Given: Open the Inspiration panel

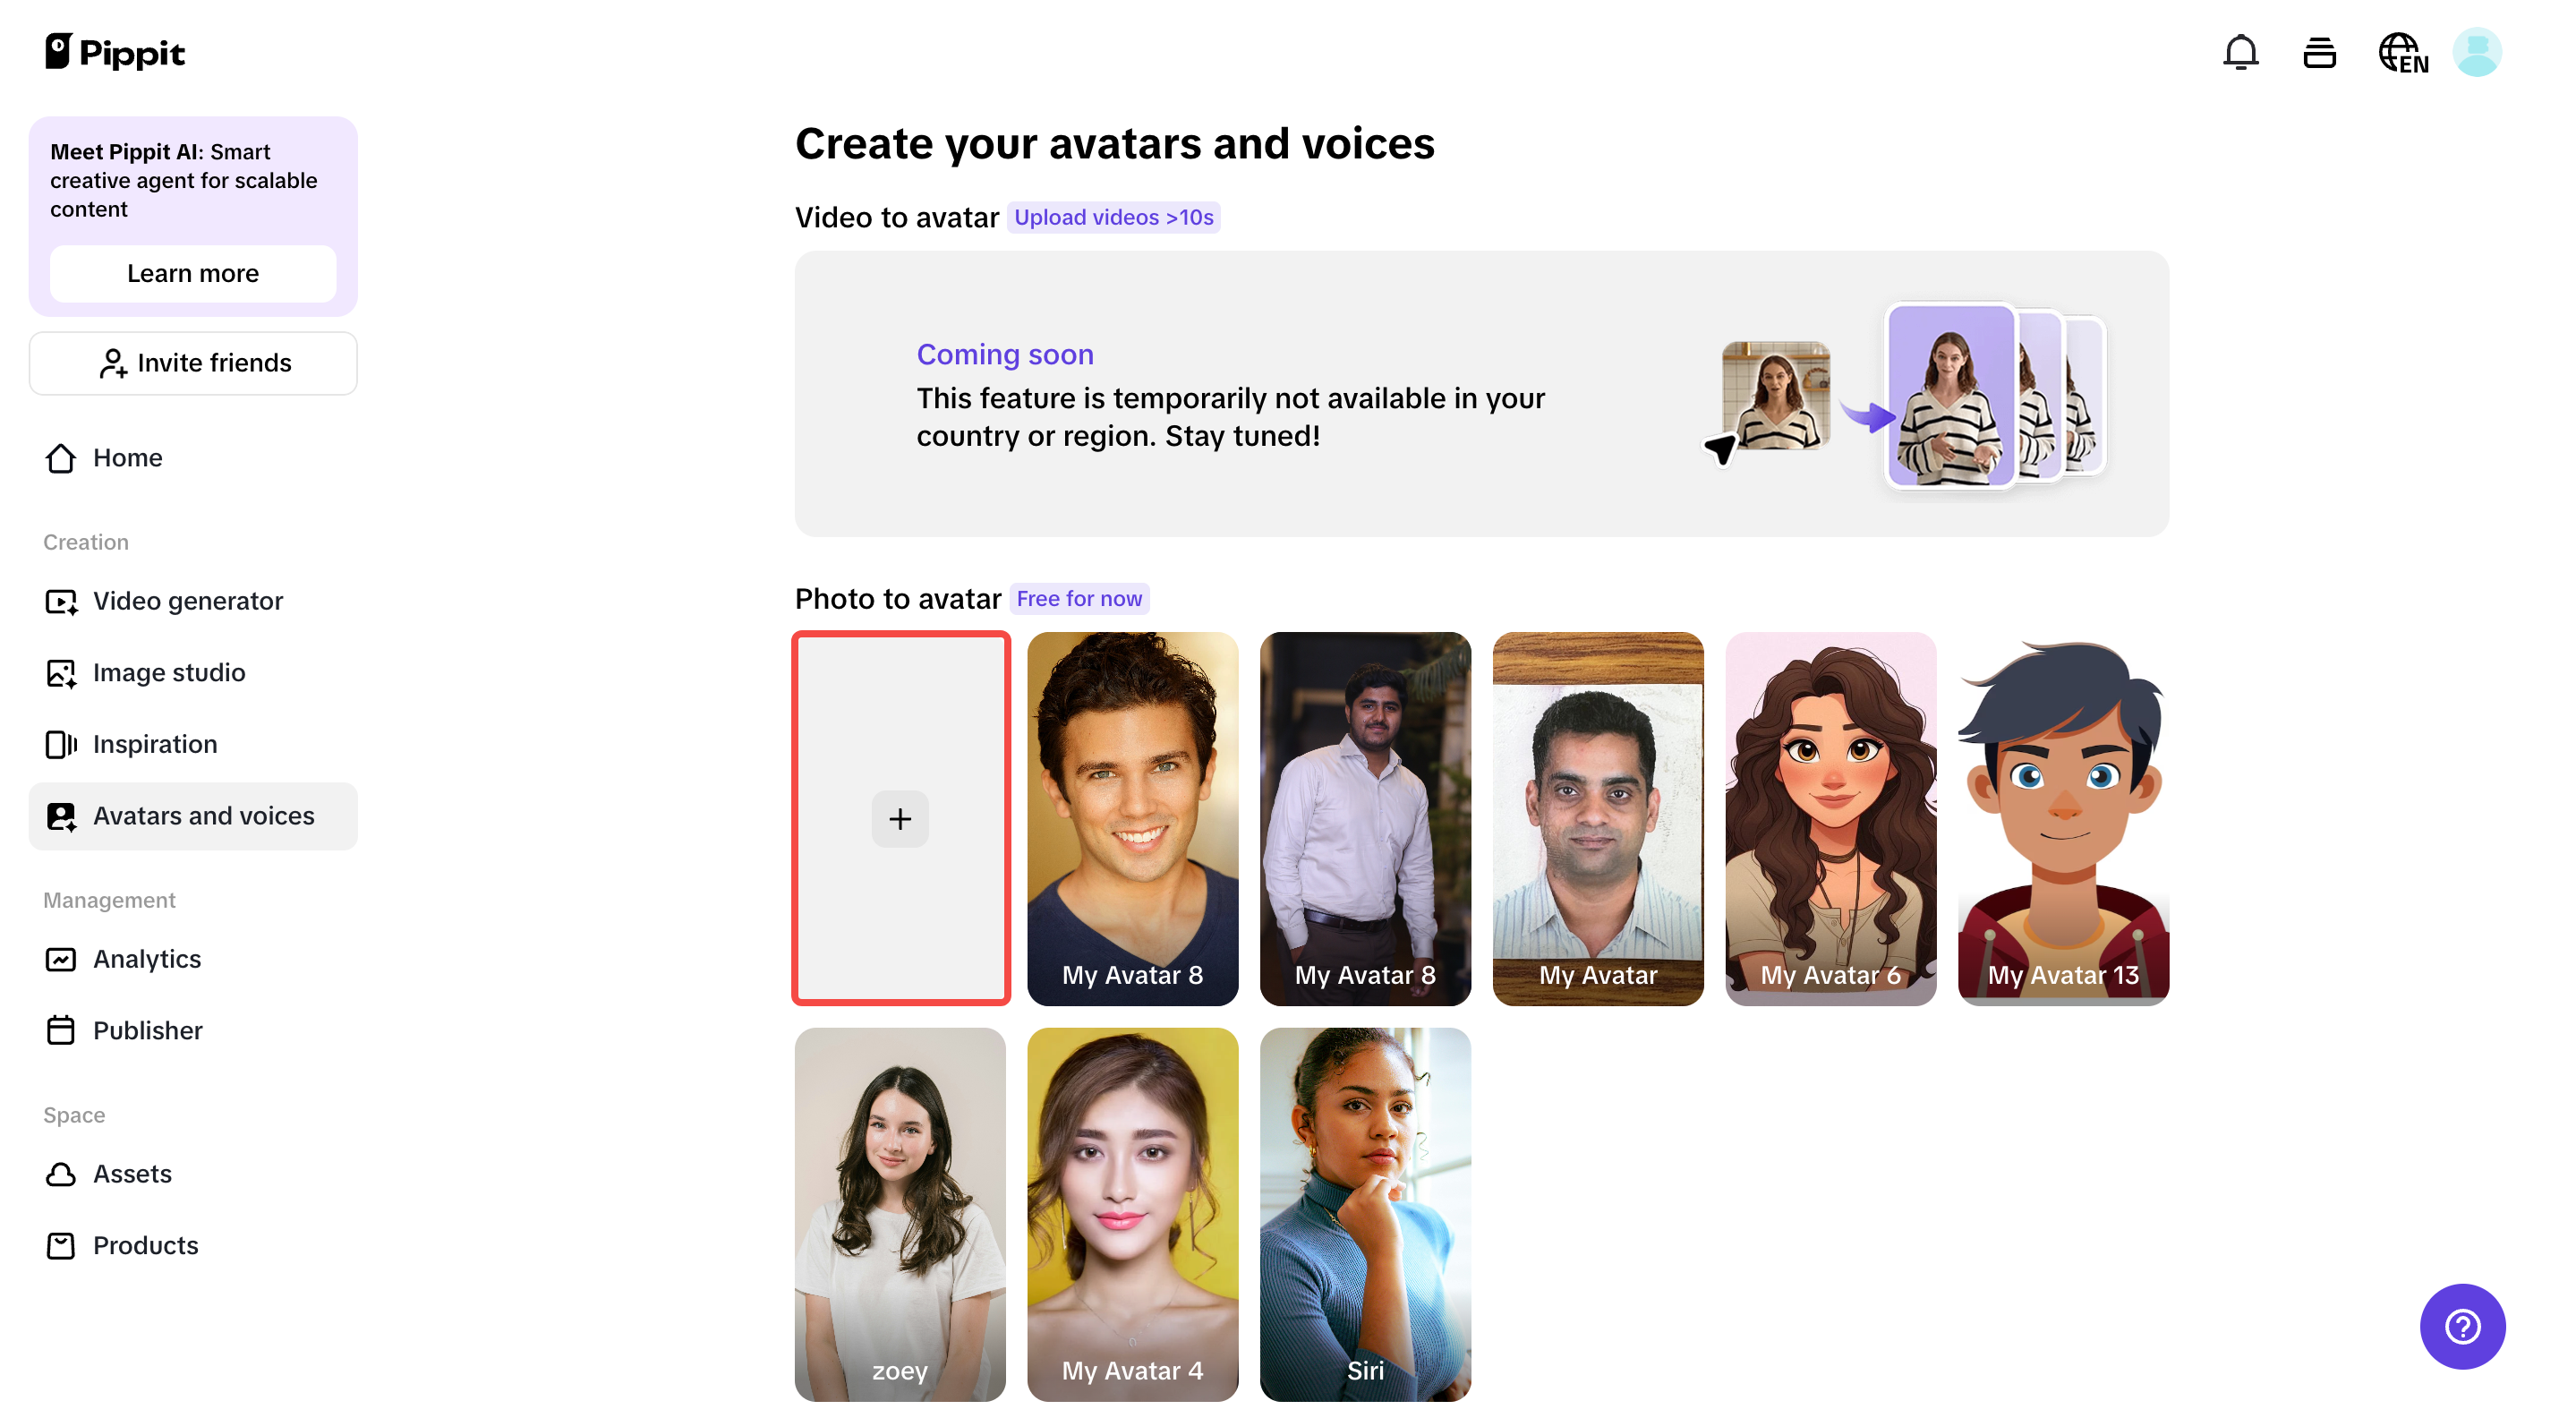Looking at the screenshot, I should (155, 744).
